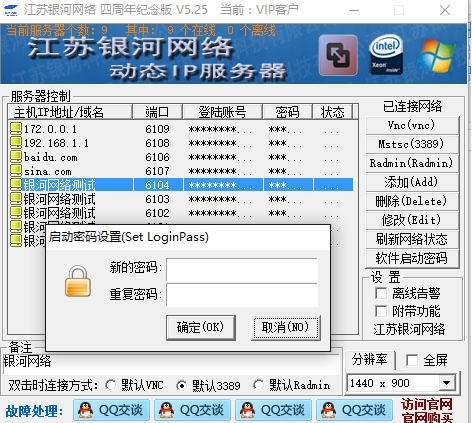The height and width of the screenshot is (423, 472).
Task: Click the 访问官网 link
Action: pos(427,404)
